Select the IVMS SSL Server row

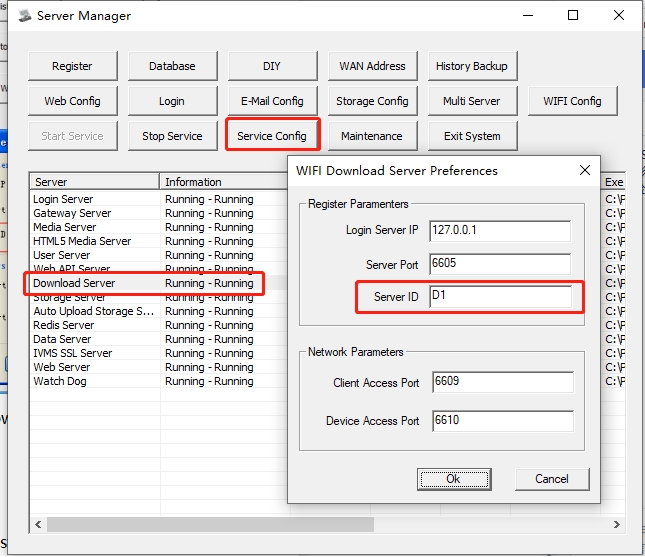click(159, 353)
